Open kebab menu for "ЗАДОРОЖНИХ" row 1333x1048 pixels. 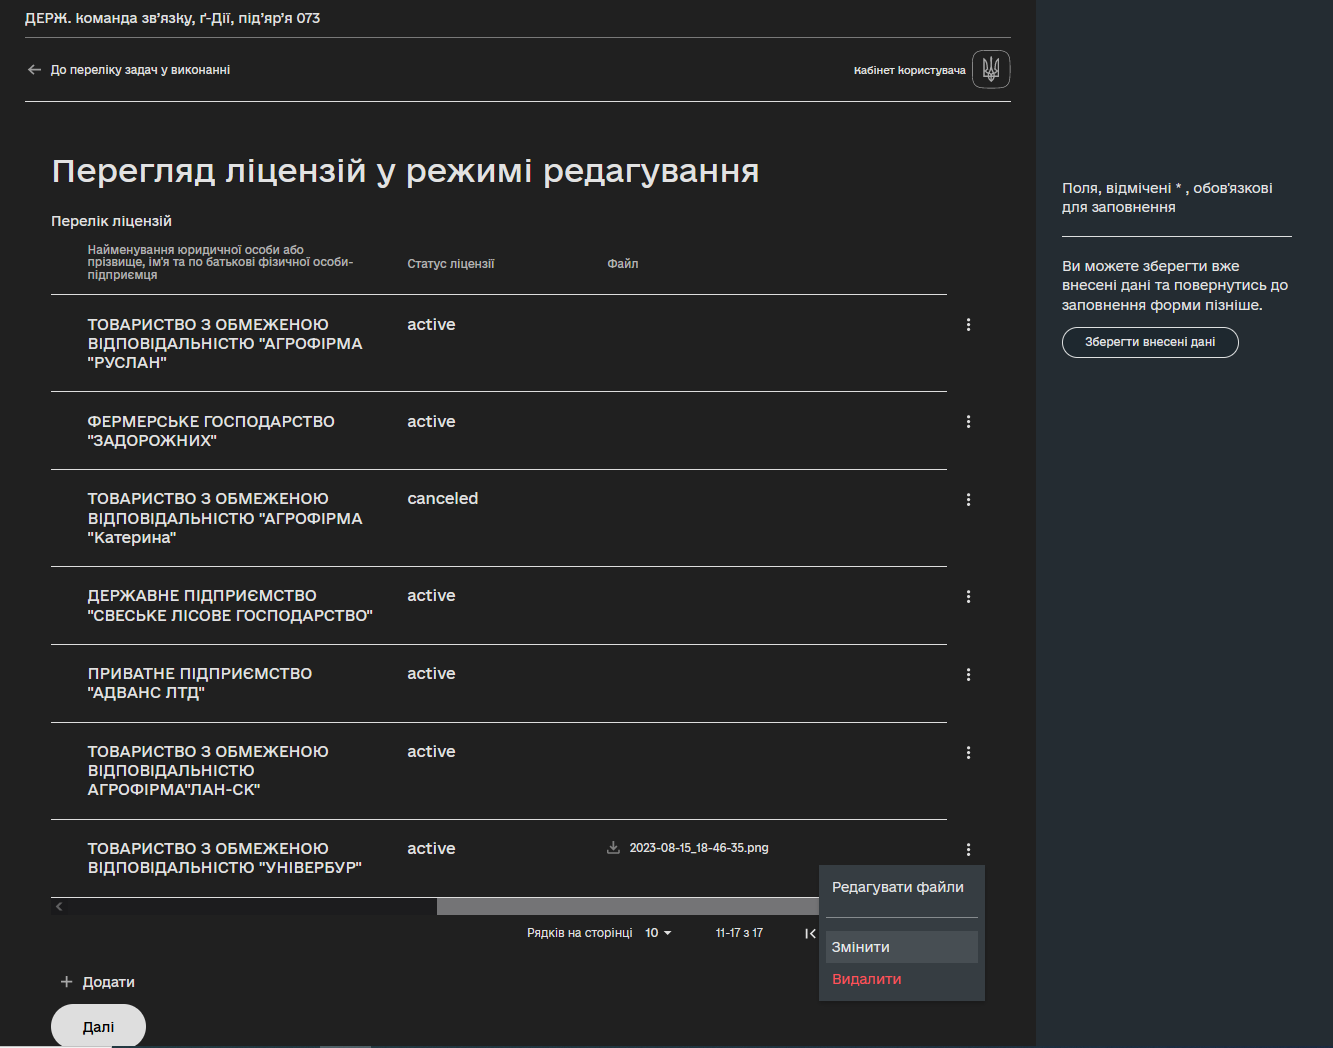pyautogui.click(x=968, y=422)
